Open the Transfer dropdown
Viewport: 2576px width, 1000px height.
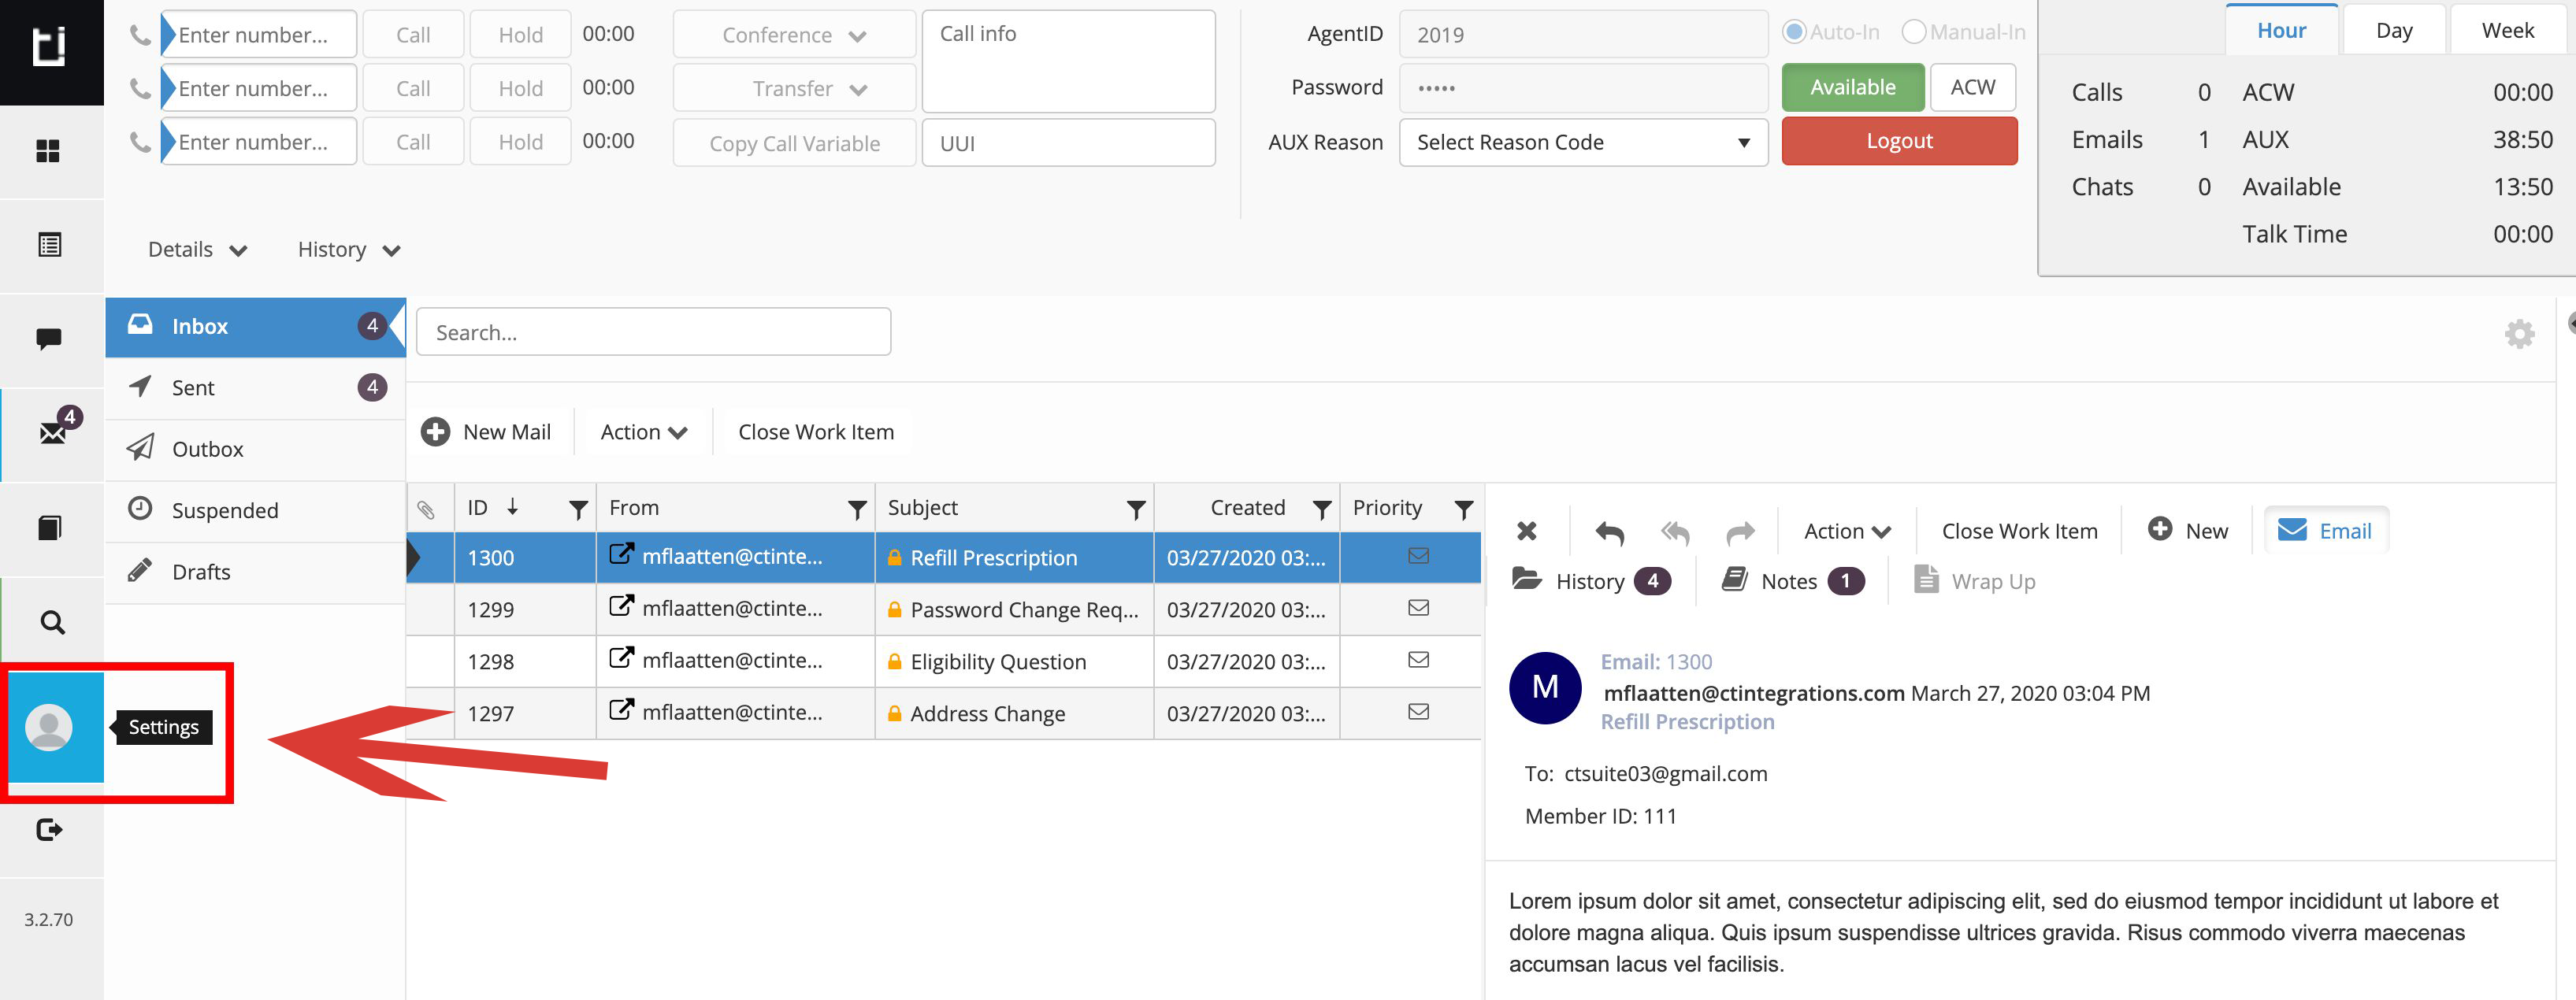(794, 89)
